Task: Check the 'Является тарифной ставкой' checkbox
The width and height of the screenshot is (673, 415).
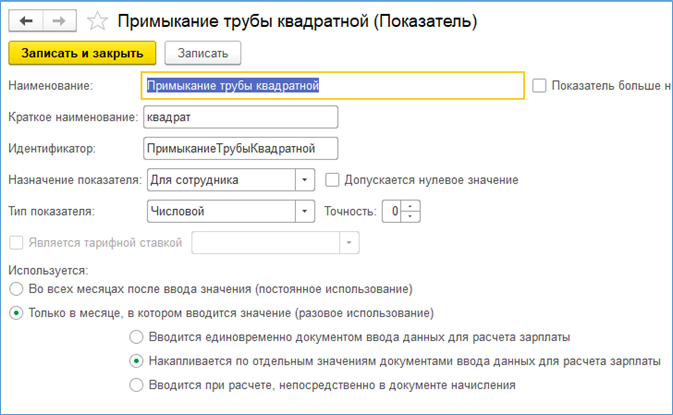Action: pyautogui.click(x=14, y=243)
